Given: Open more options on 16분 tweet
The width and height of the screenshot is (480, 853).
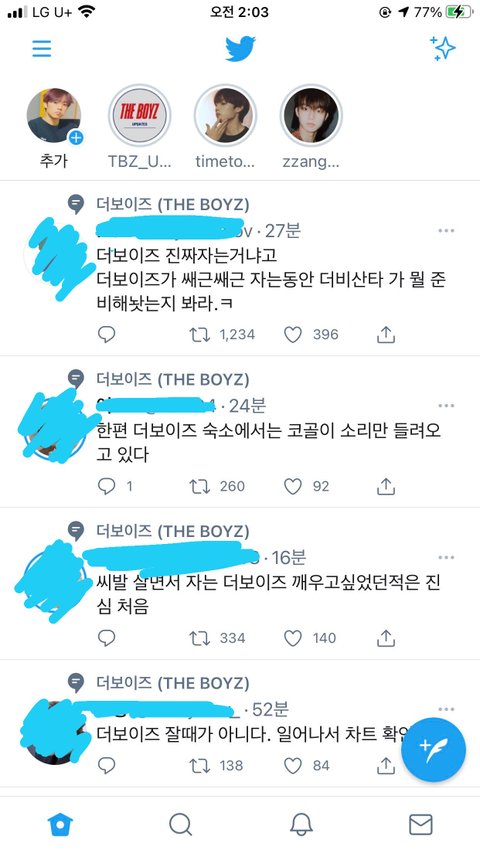Looking at the screenshot, I should click(446, 557).
